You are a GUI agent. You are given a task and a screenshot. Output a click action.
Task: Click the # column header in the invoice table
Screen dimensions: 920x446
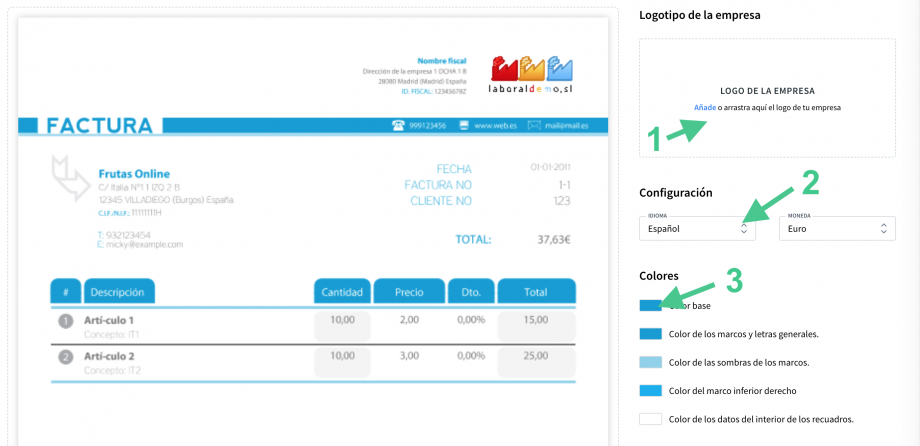click(65, 292)
